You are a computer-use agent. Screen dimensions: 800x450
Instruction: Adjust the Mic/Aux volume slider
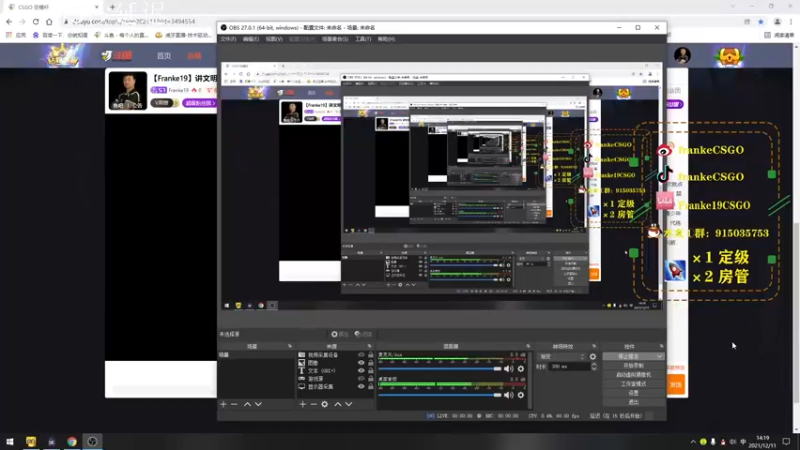(440, 369)
